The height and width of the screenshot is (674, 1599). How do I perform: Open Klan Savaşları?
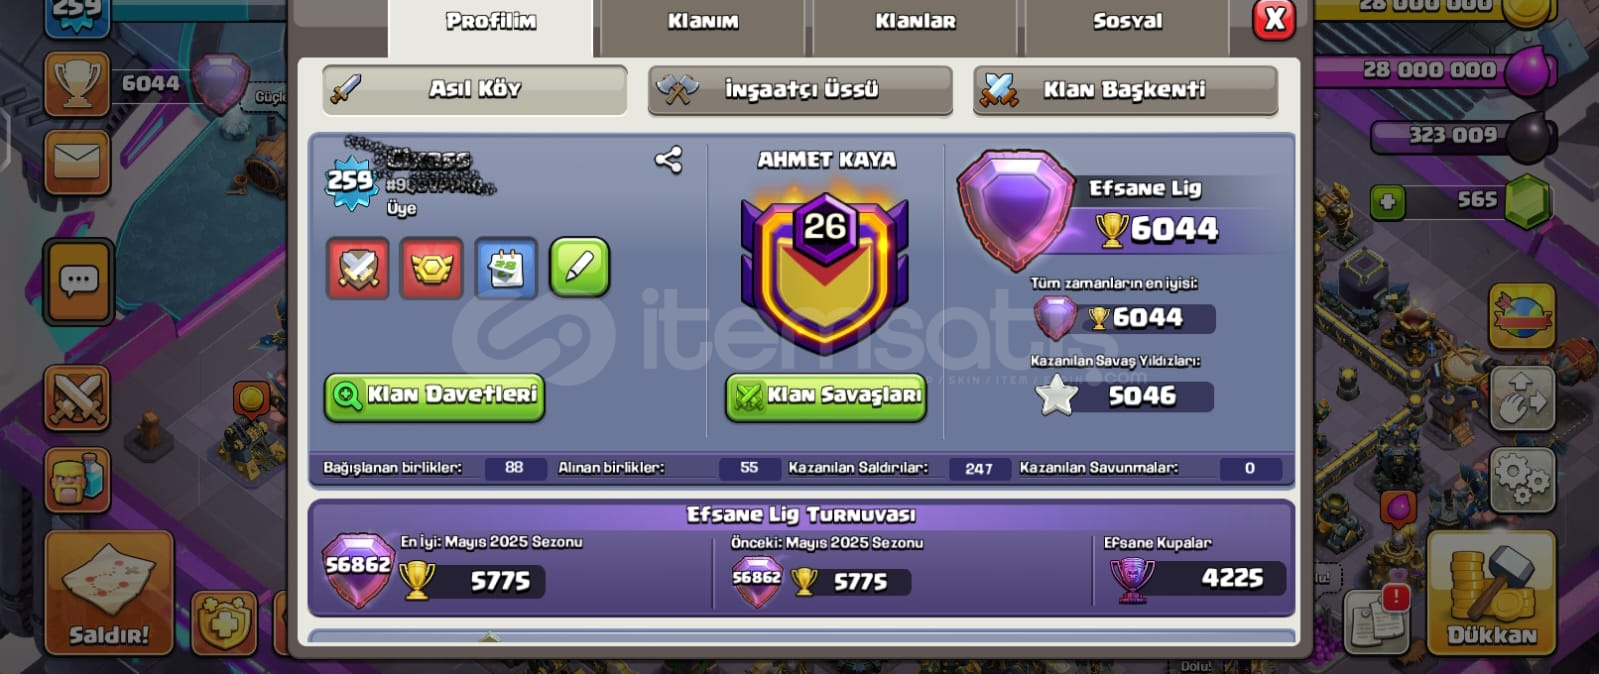tap(826, 396)
